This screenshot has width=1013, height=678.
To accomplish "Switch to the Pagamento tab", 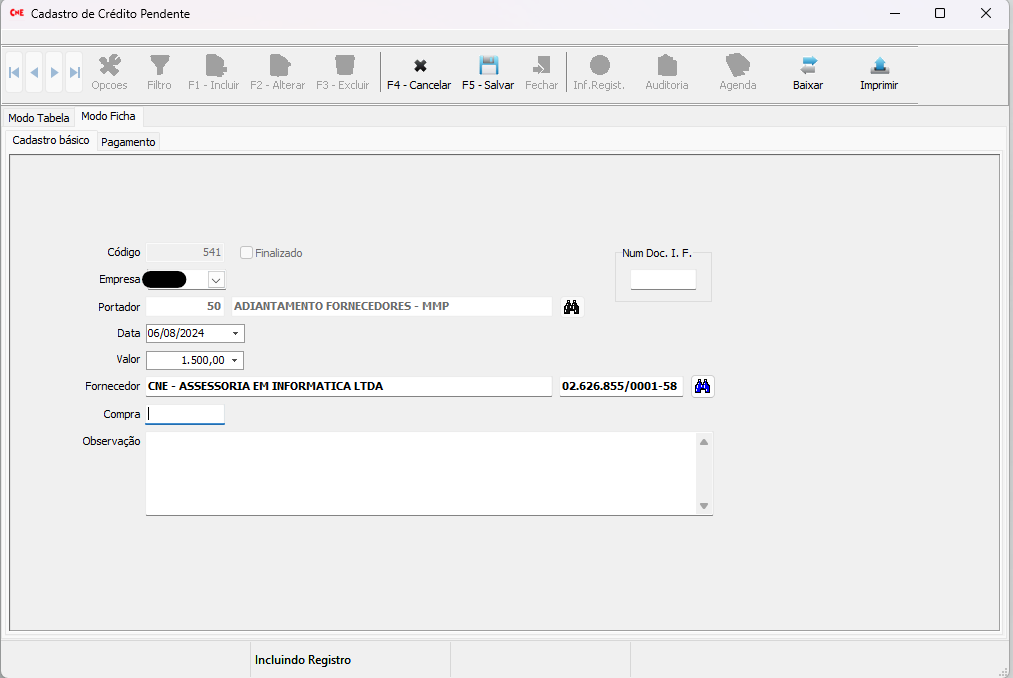I will [x=128, y=142].
